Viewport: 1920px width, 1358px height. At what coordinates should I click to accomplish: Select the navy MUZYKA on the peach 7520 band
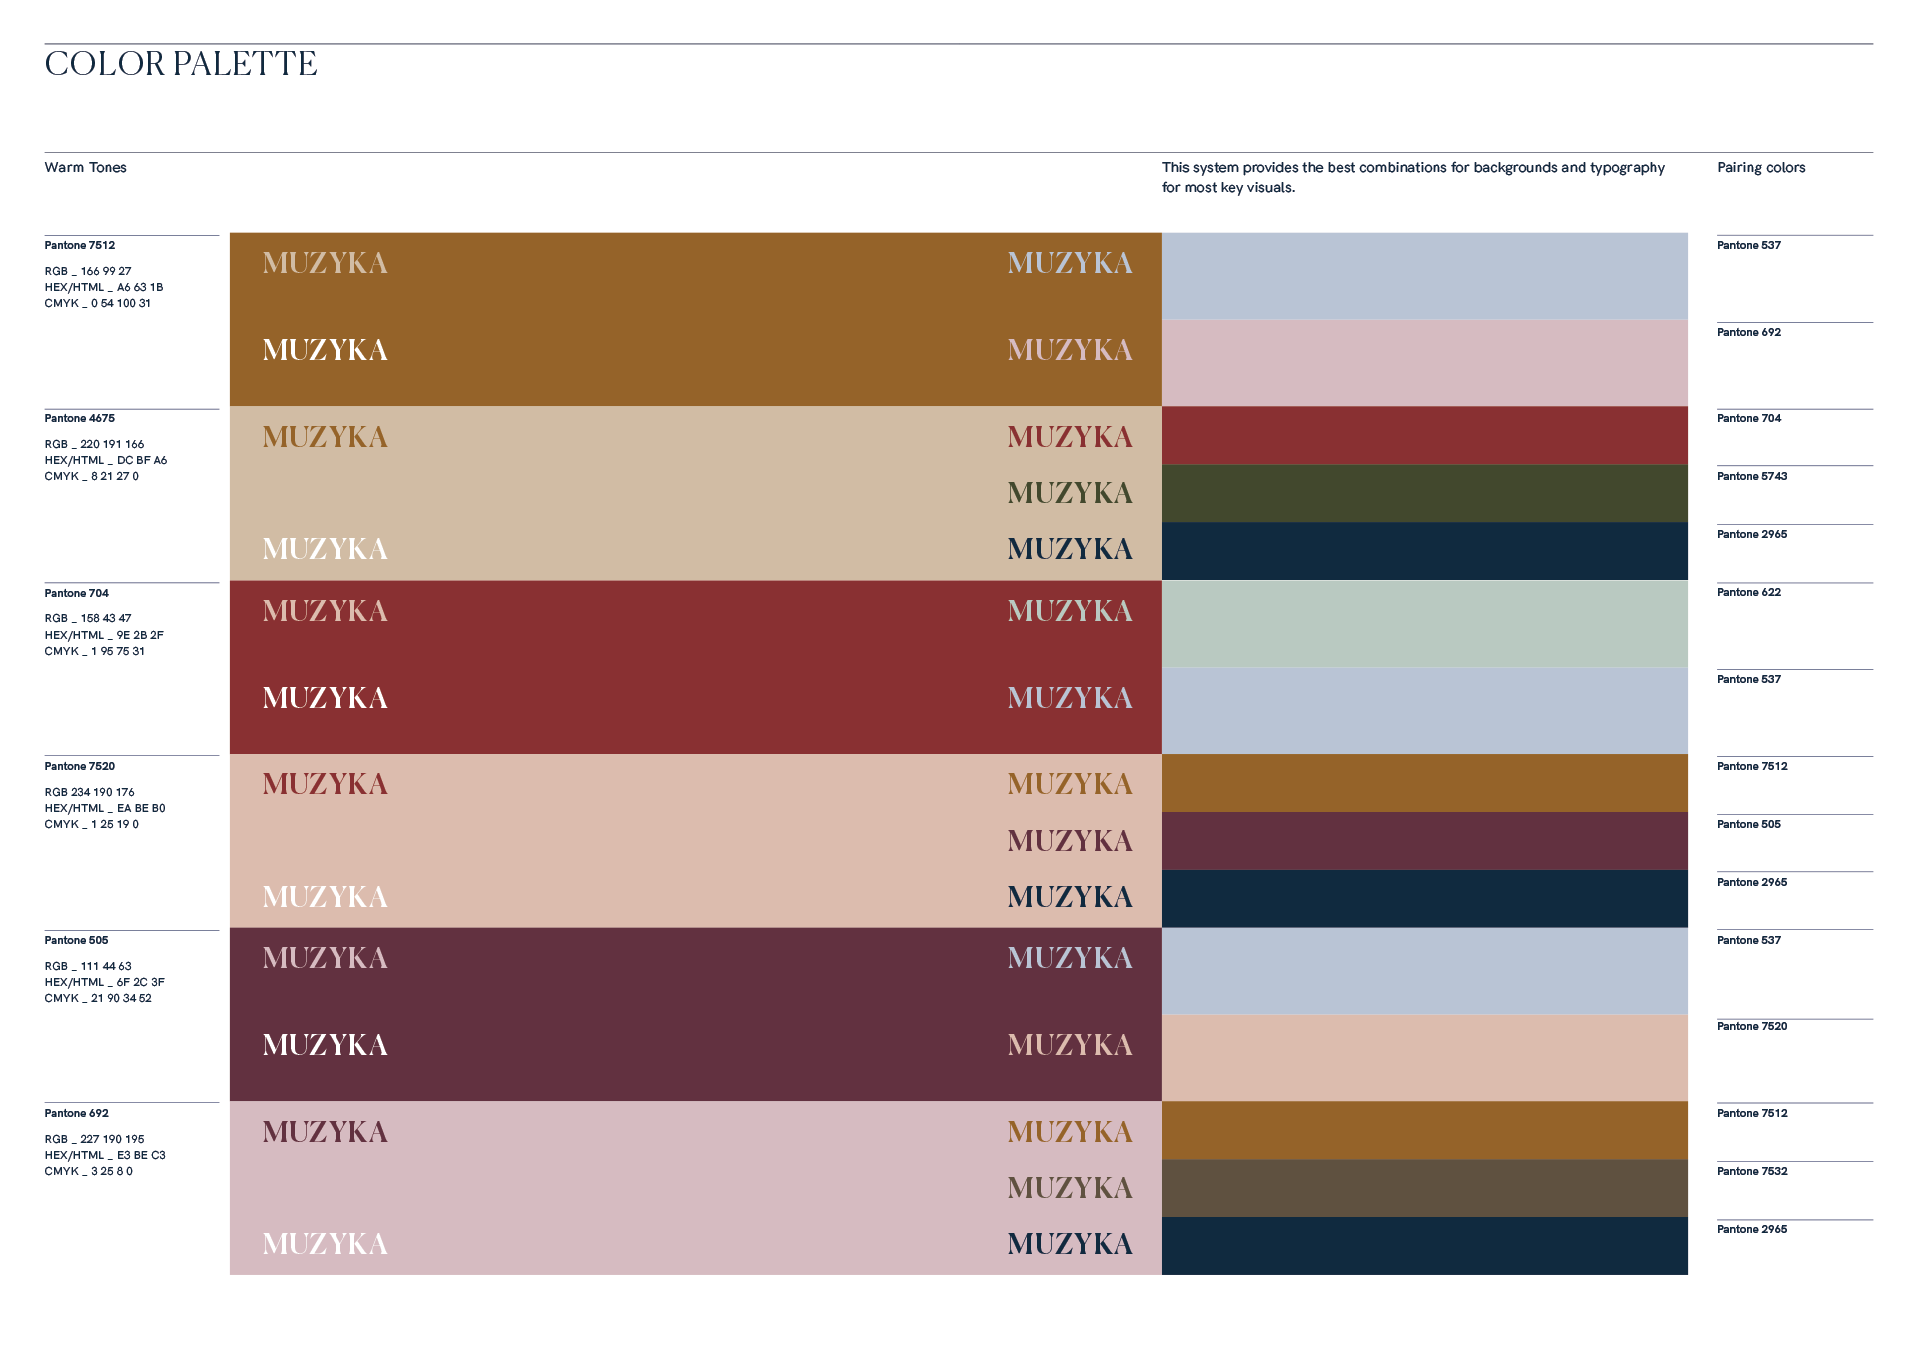pyautogui.click(x=1070, y=897)
